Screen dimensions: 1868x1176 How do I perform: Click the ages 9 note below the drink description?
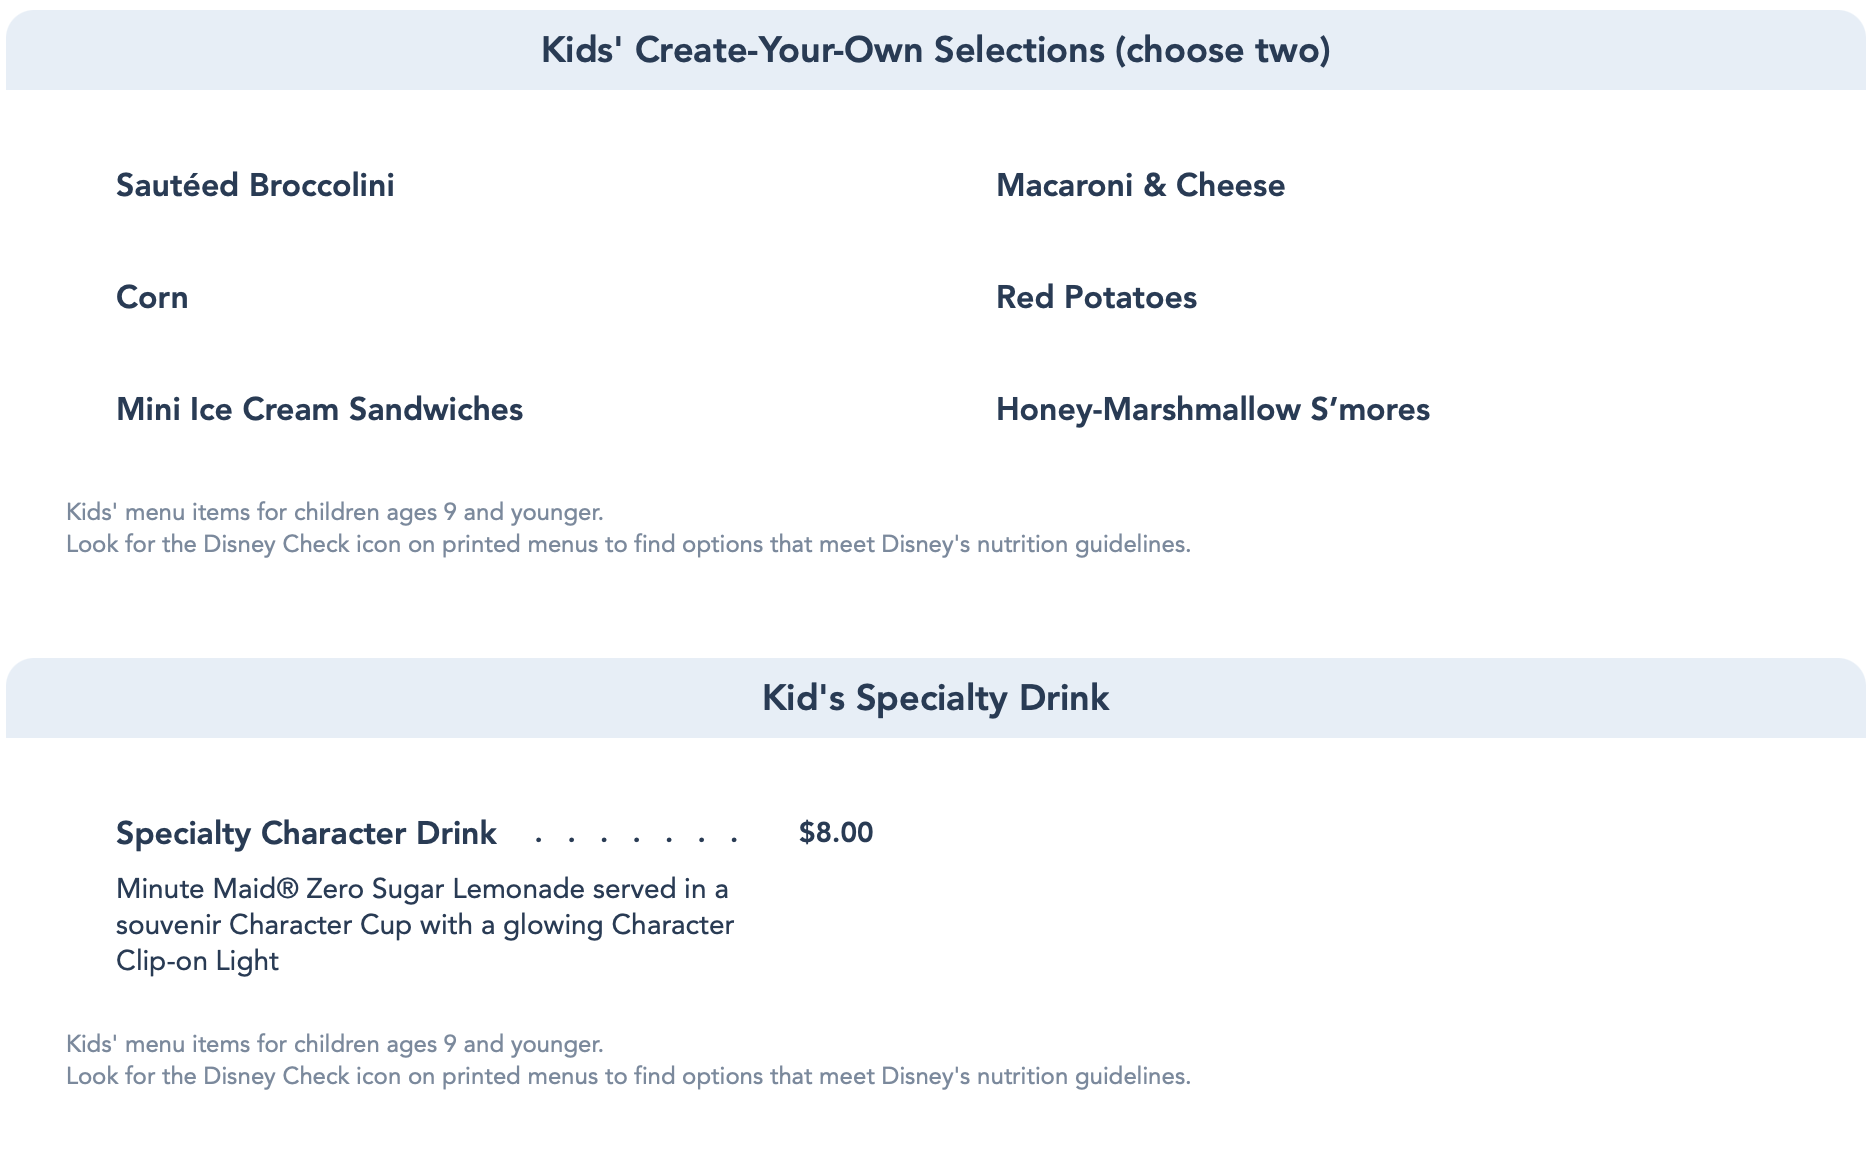pos(335,1045)
